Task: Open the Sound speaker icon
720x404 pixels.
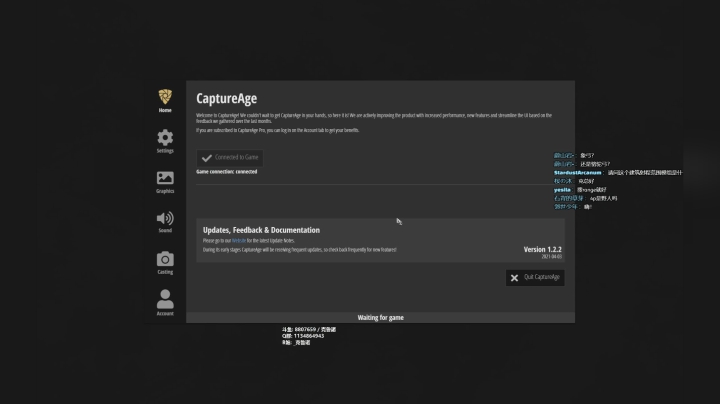Action: (165, 218)
